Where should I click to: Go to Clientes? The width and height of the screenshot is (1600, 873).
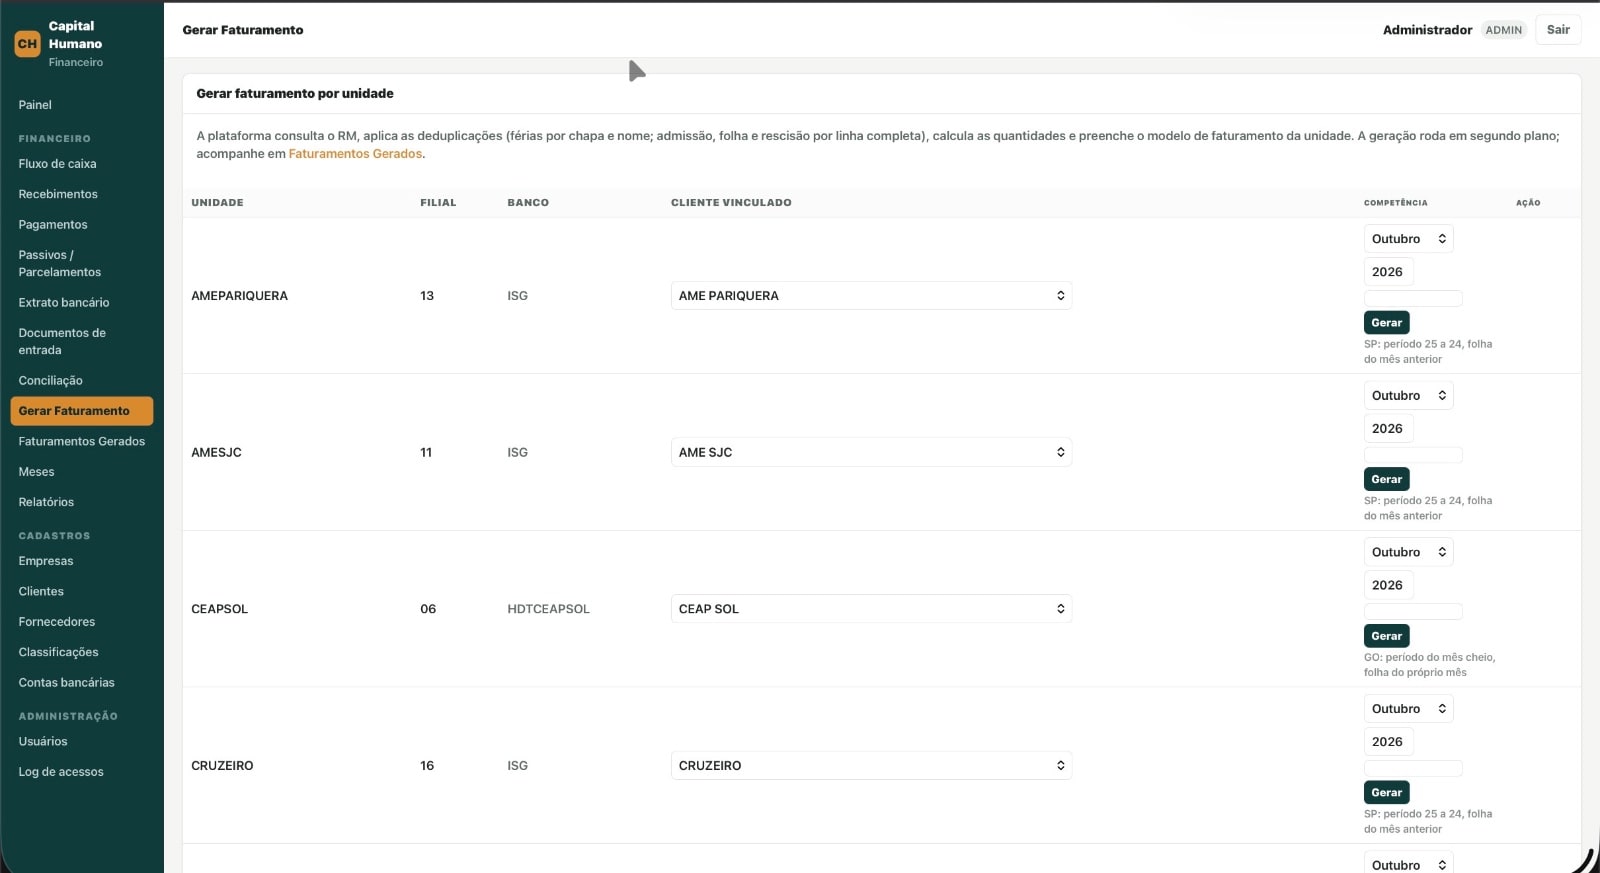[41, 592]
